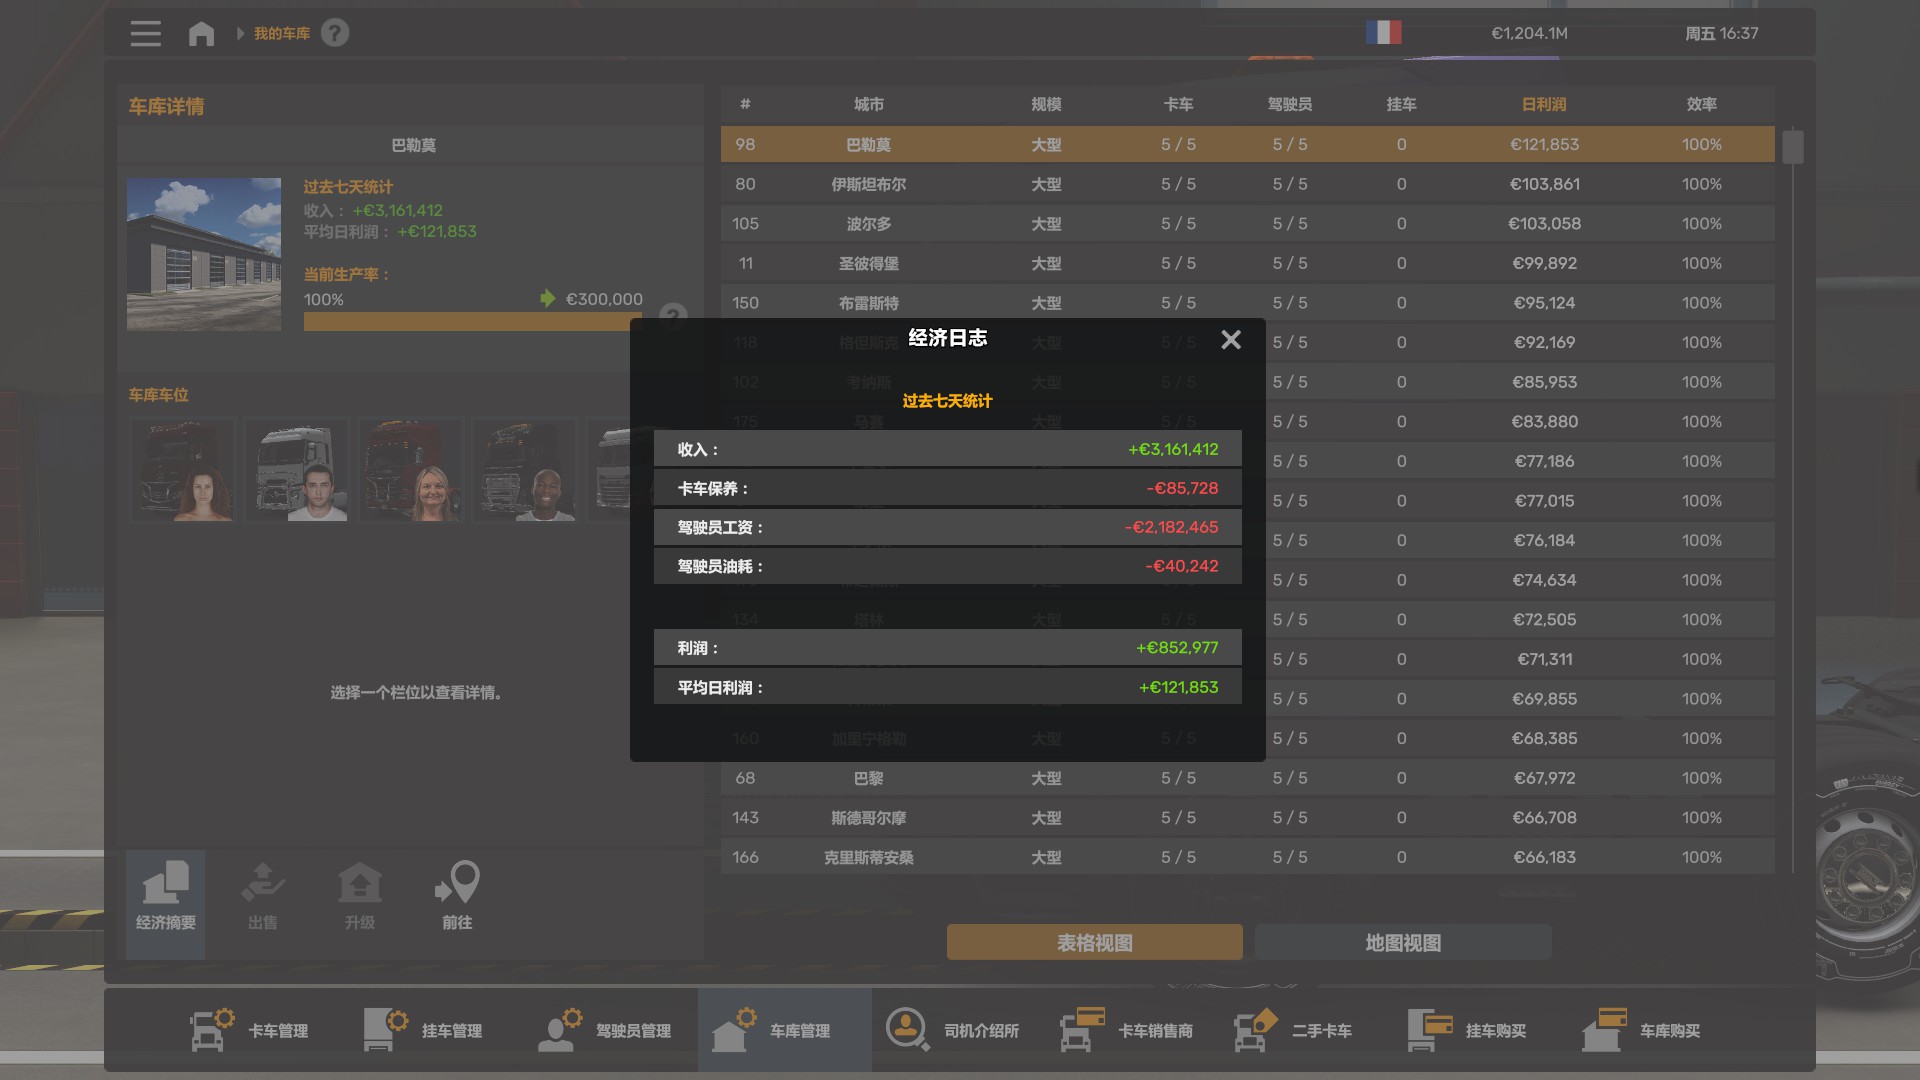
Task: Click the Economy Summary (经济摘要) button
Action: click(166, 896)
